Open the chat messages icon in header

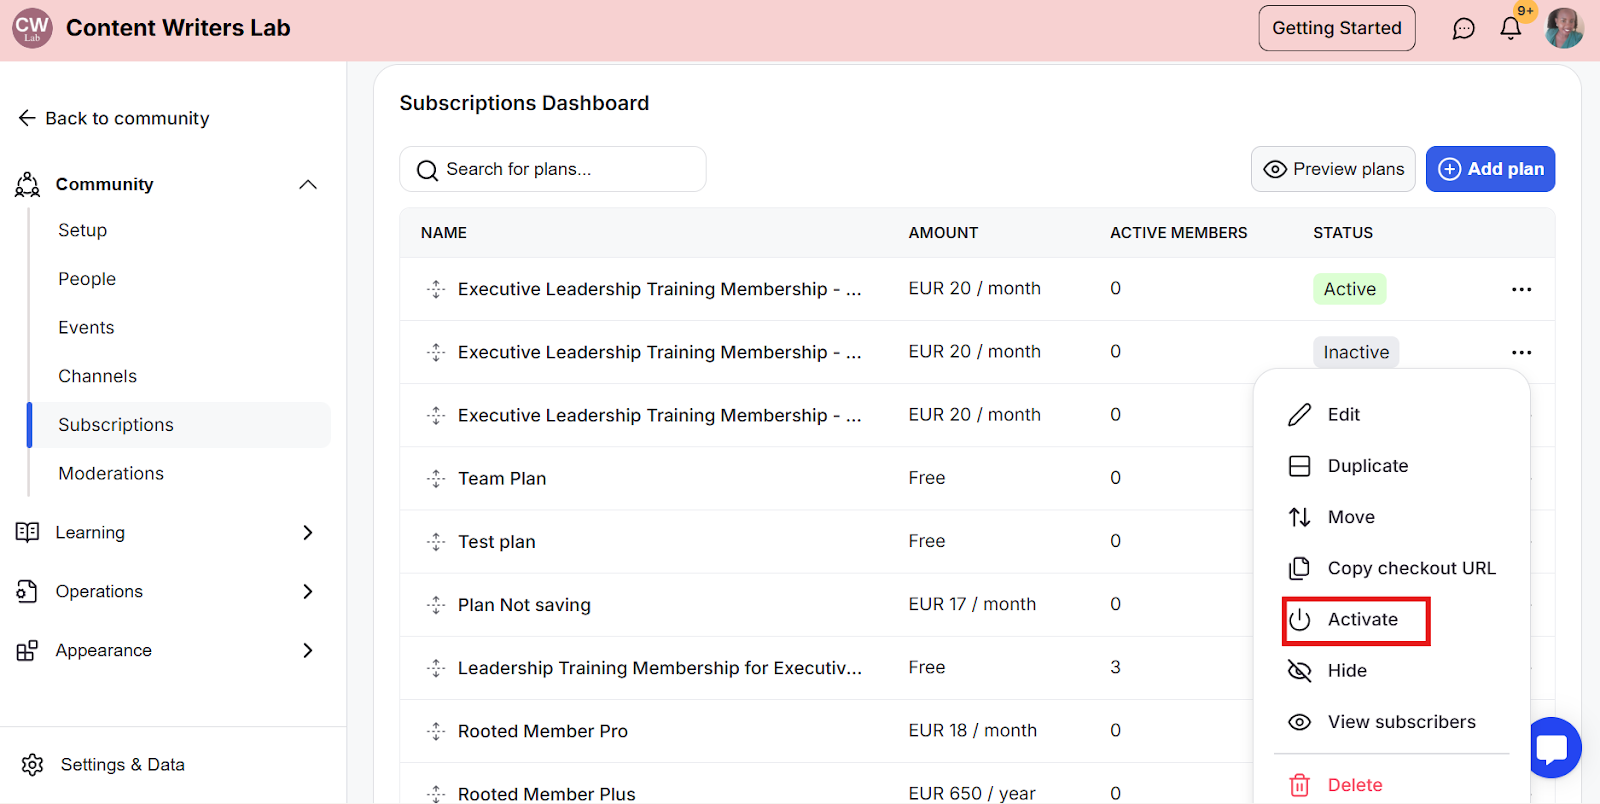(1463, 29)
